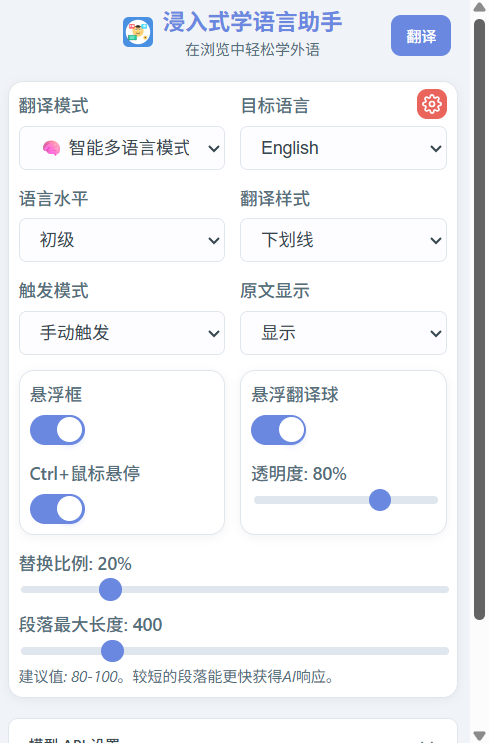Click the 段落最大长度 slider handle

coord(112,651)
